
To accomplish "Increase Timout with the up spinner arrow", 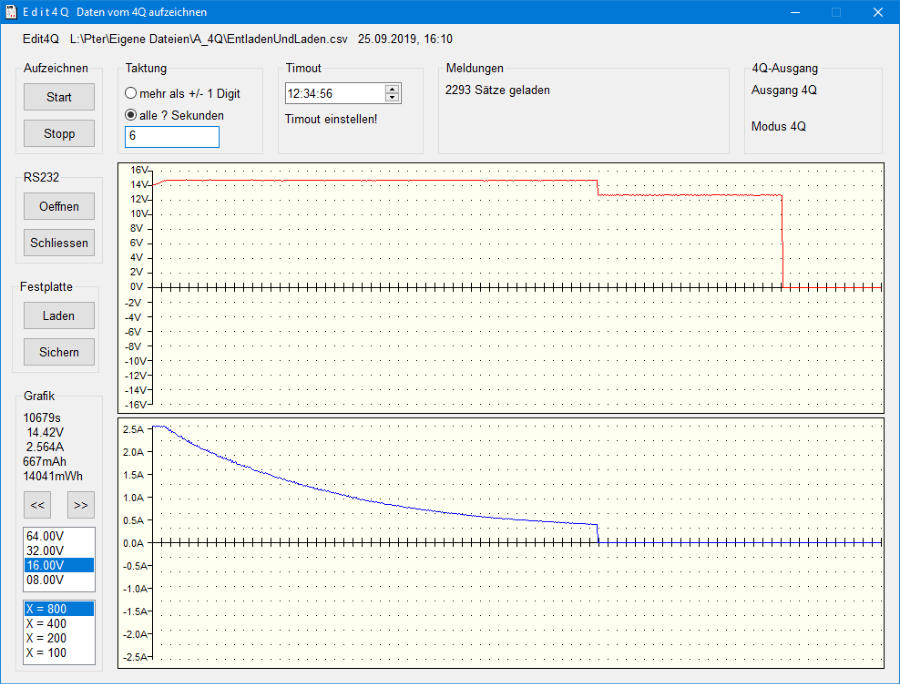I will tap(392, 89).
